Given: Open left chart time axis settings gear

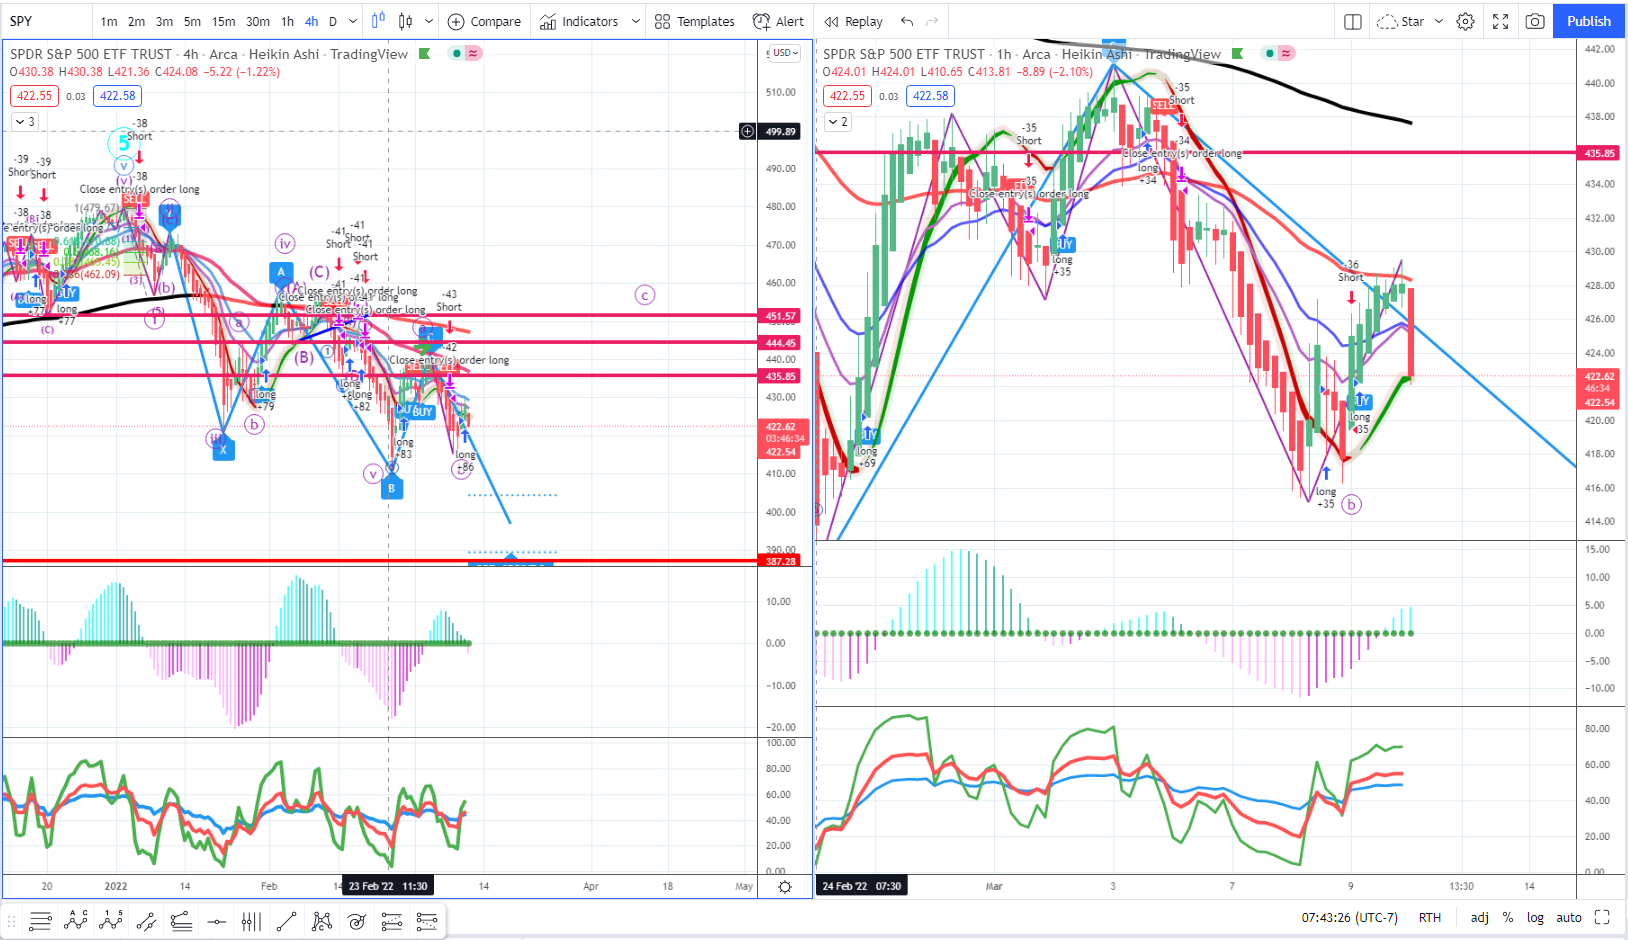Looking at the screenshot, I should point(785,886).
